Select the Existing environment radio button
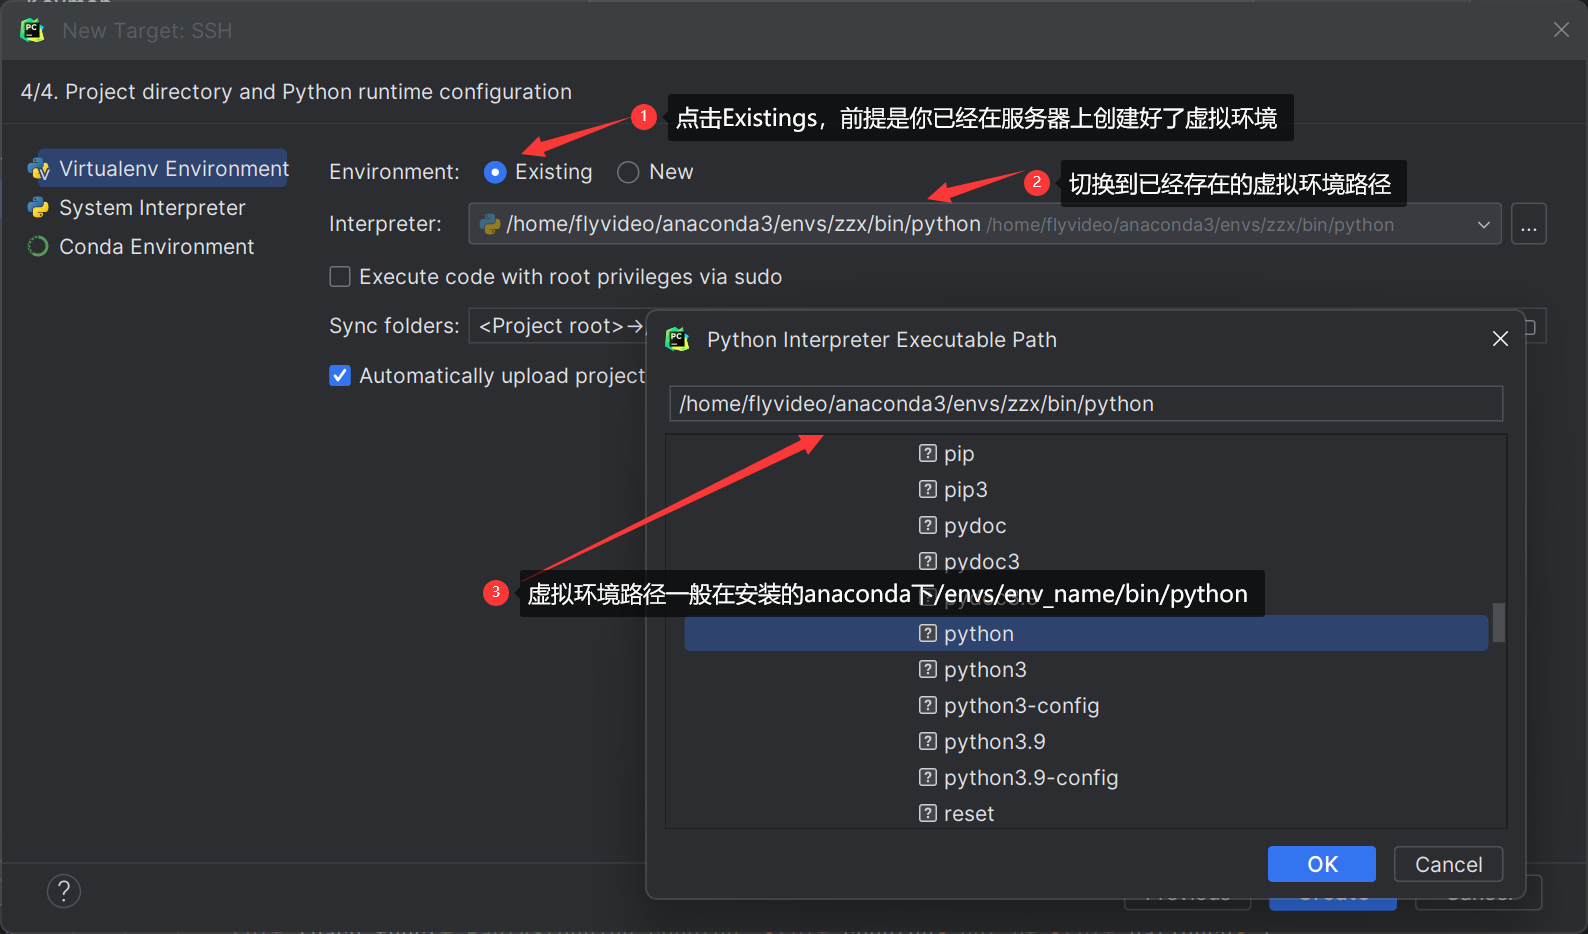 tap(495, 172)
